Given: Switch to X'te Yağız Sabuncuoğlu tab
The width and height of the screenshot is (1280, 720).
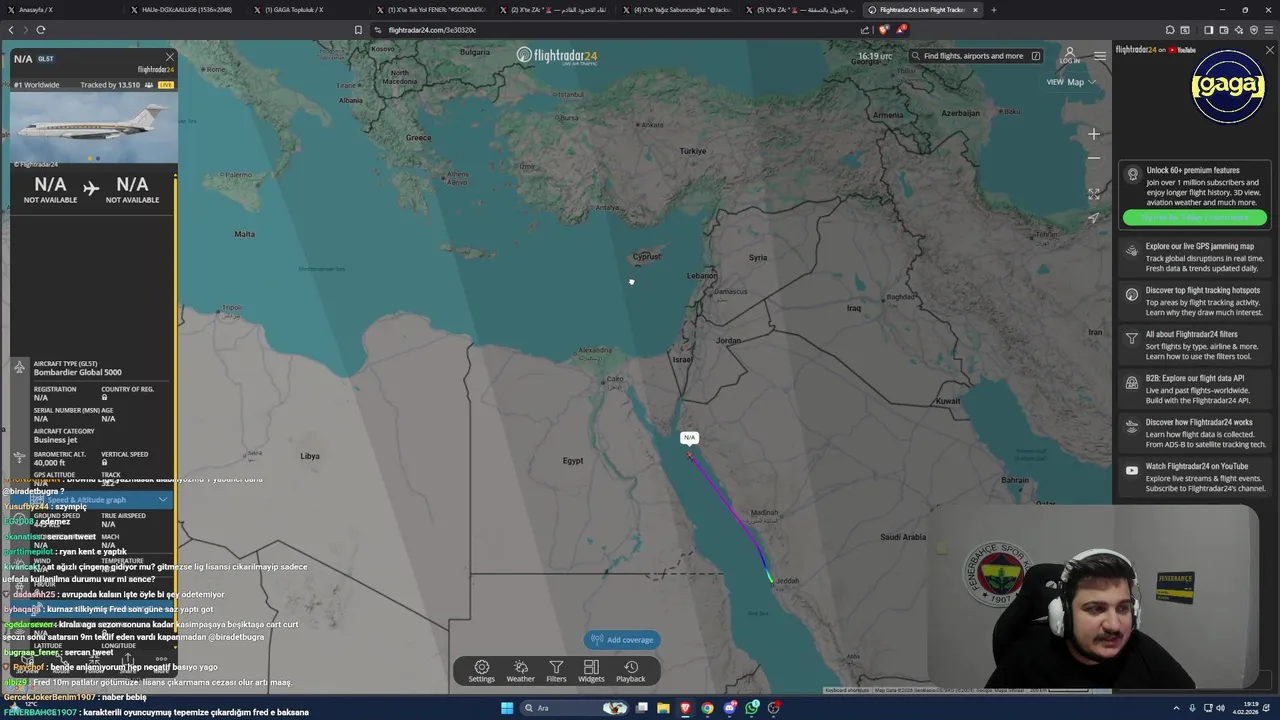Looking at the screenshot, I should pos(678,10).
